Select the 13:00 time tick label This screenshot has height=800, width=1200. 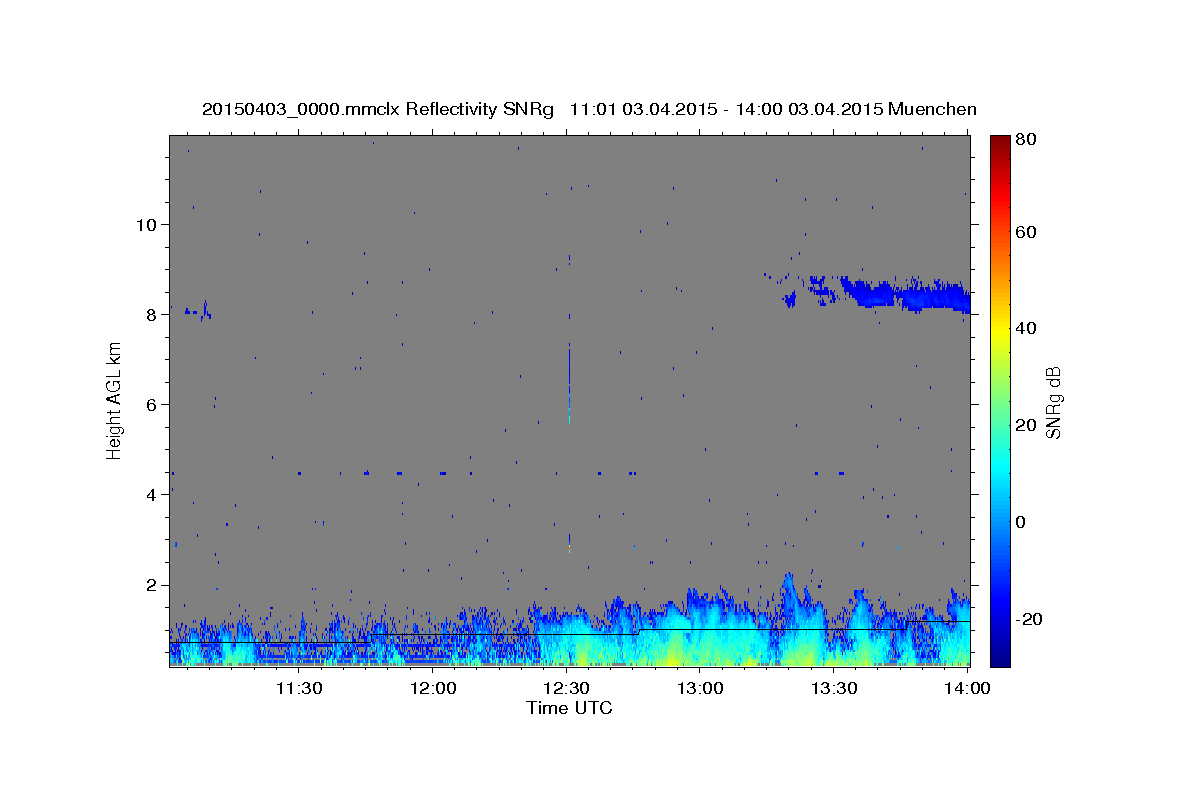(700, 688)
